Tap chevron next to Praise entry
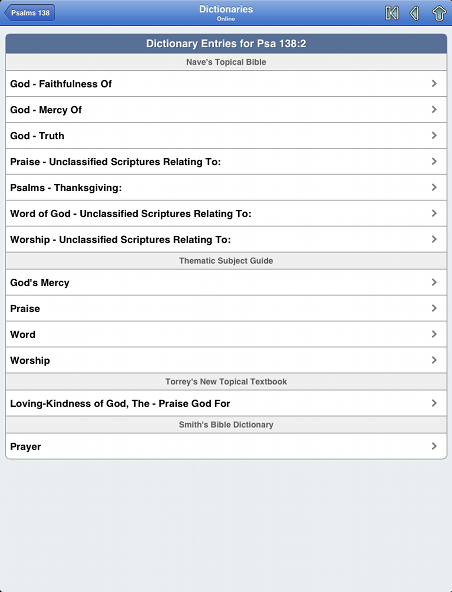The height and width of the screenshot is (592, 452). [x=434, y=308]
